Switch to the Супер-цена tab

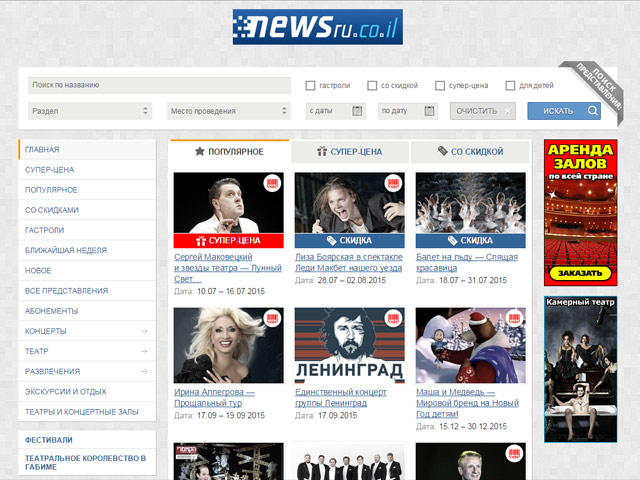coord(350,151)
